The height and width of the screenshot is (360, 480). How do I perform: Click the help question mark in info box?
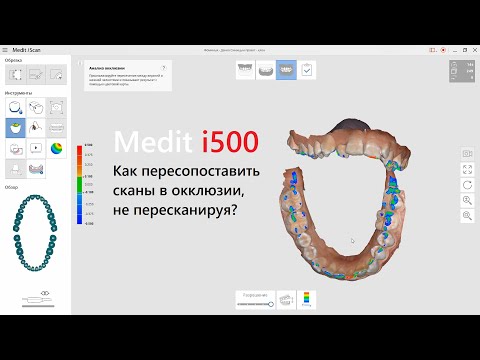(x=164, y=68)
